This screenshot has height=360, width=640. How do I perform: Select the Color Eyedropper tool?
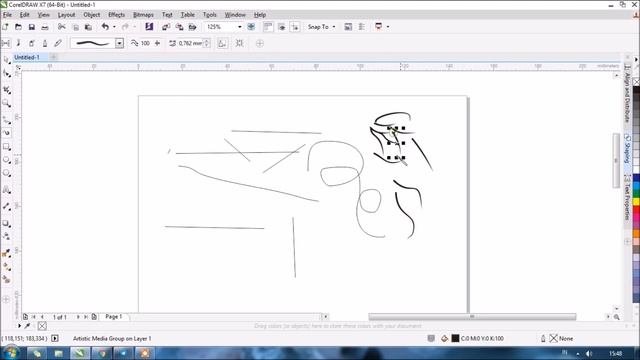pos(7,253)
